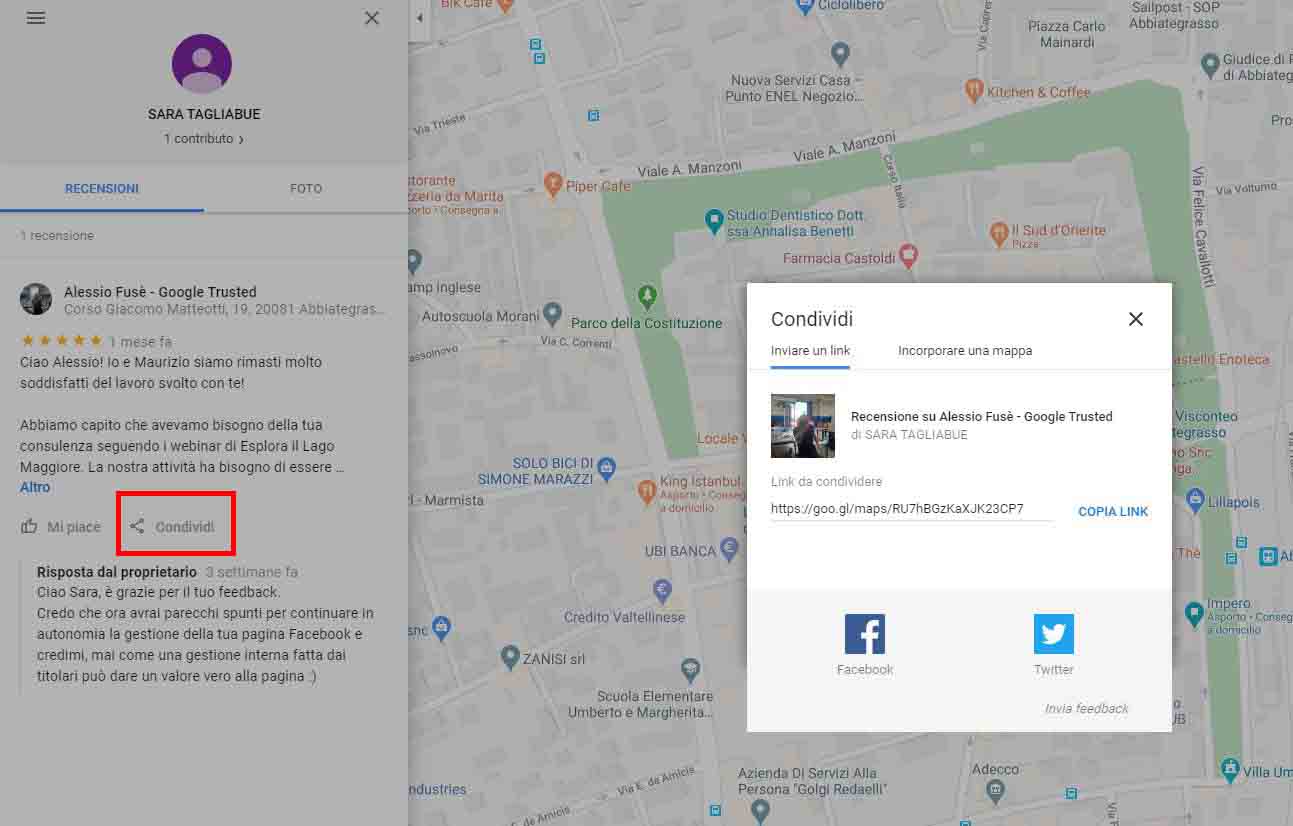Viewport: 1293px width, 826px height.
Task: Expand review text with Altro
Action: (x=35, y=487)
